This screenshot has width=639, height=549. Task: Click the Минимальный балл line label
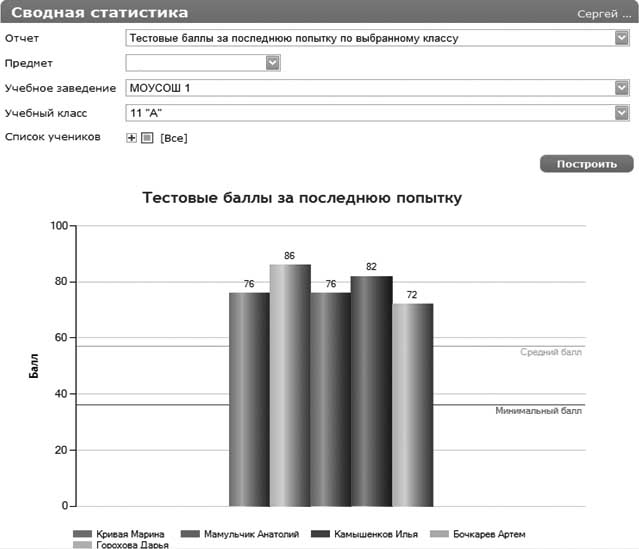point(538,411)
